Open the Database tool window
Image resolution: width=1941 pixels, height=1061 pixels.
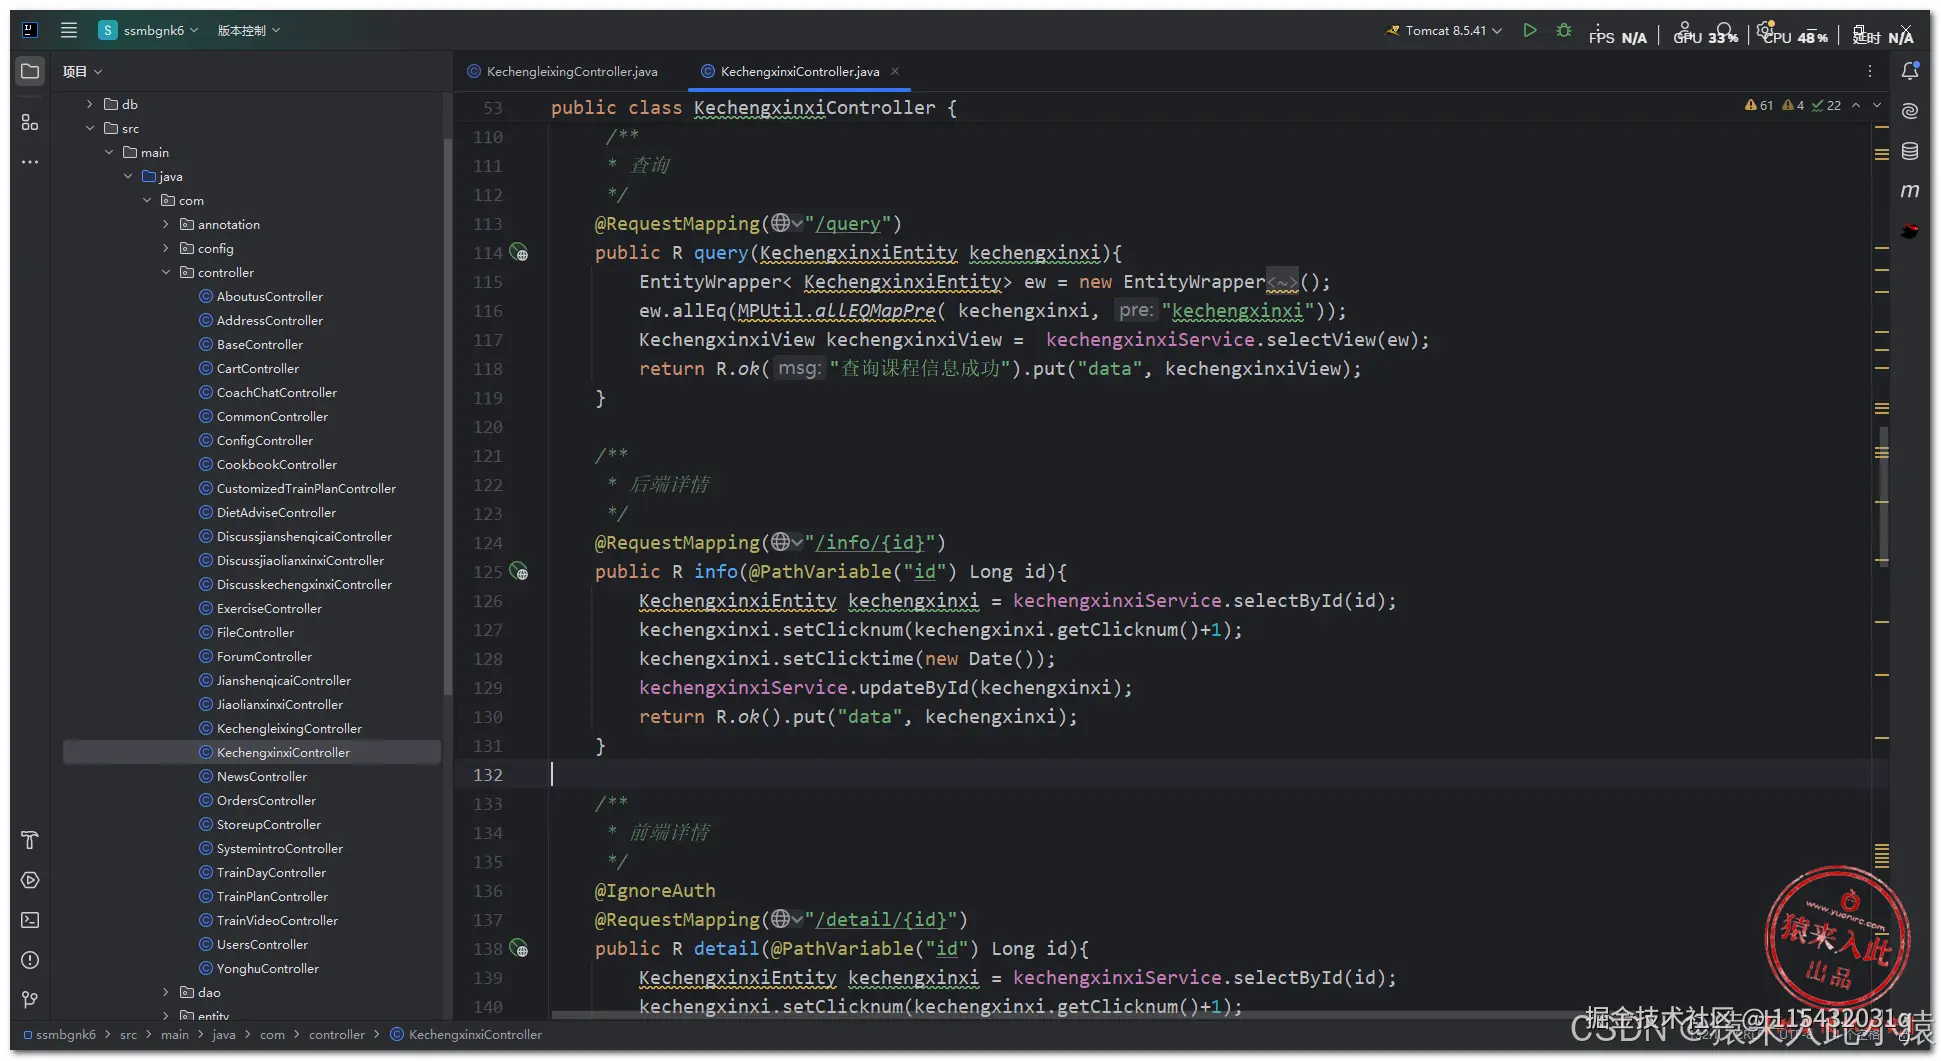tap(1909, 151)
